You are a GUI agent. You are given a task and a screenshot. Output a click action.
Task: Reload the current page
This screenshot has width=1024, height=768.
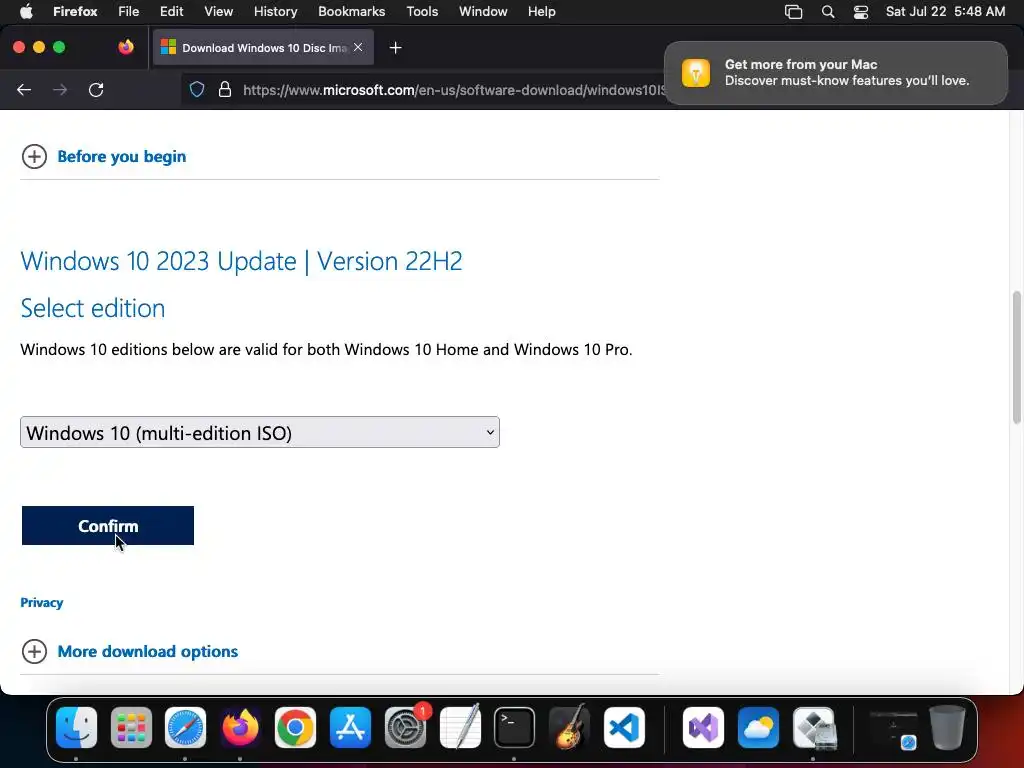pos(96,89)
